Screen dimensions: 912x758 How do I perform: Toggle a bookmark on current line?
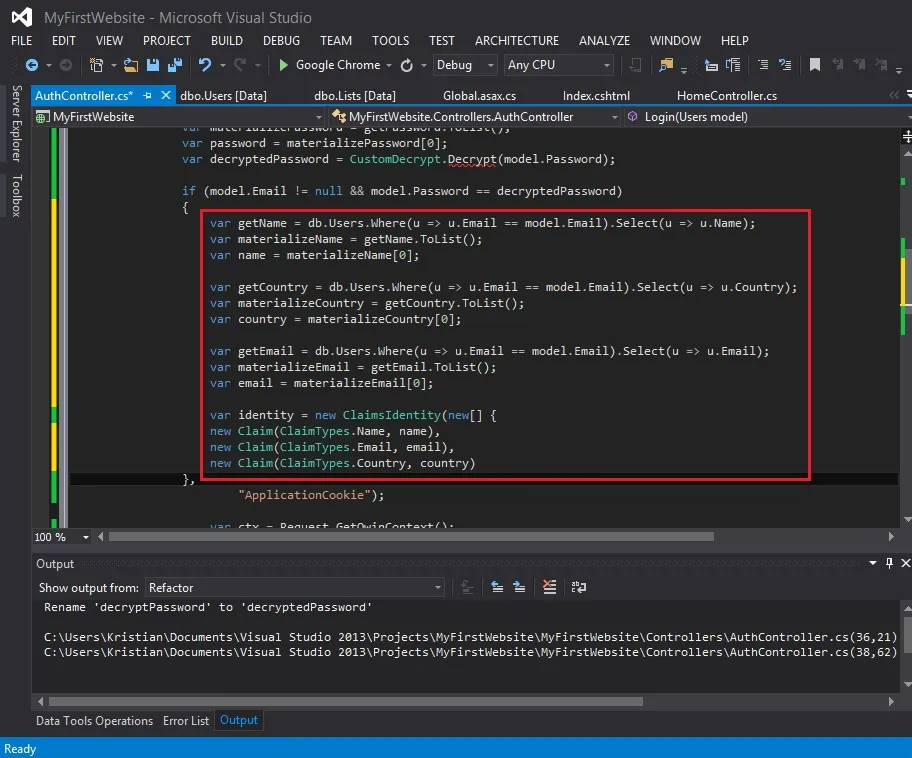pos(815,65)
